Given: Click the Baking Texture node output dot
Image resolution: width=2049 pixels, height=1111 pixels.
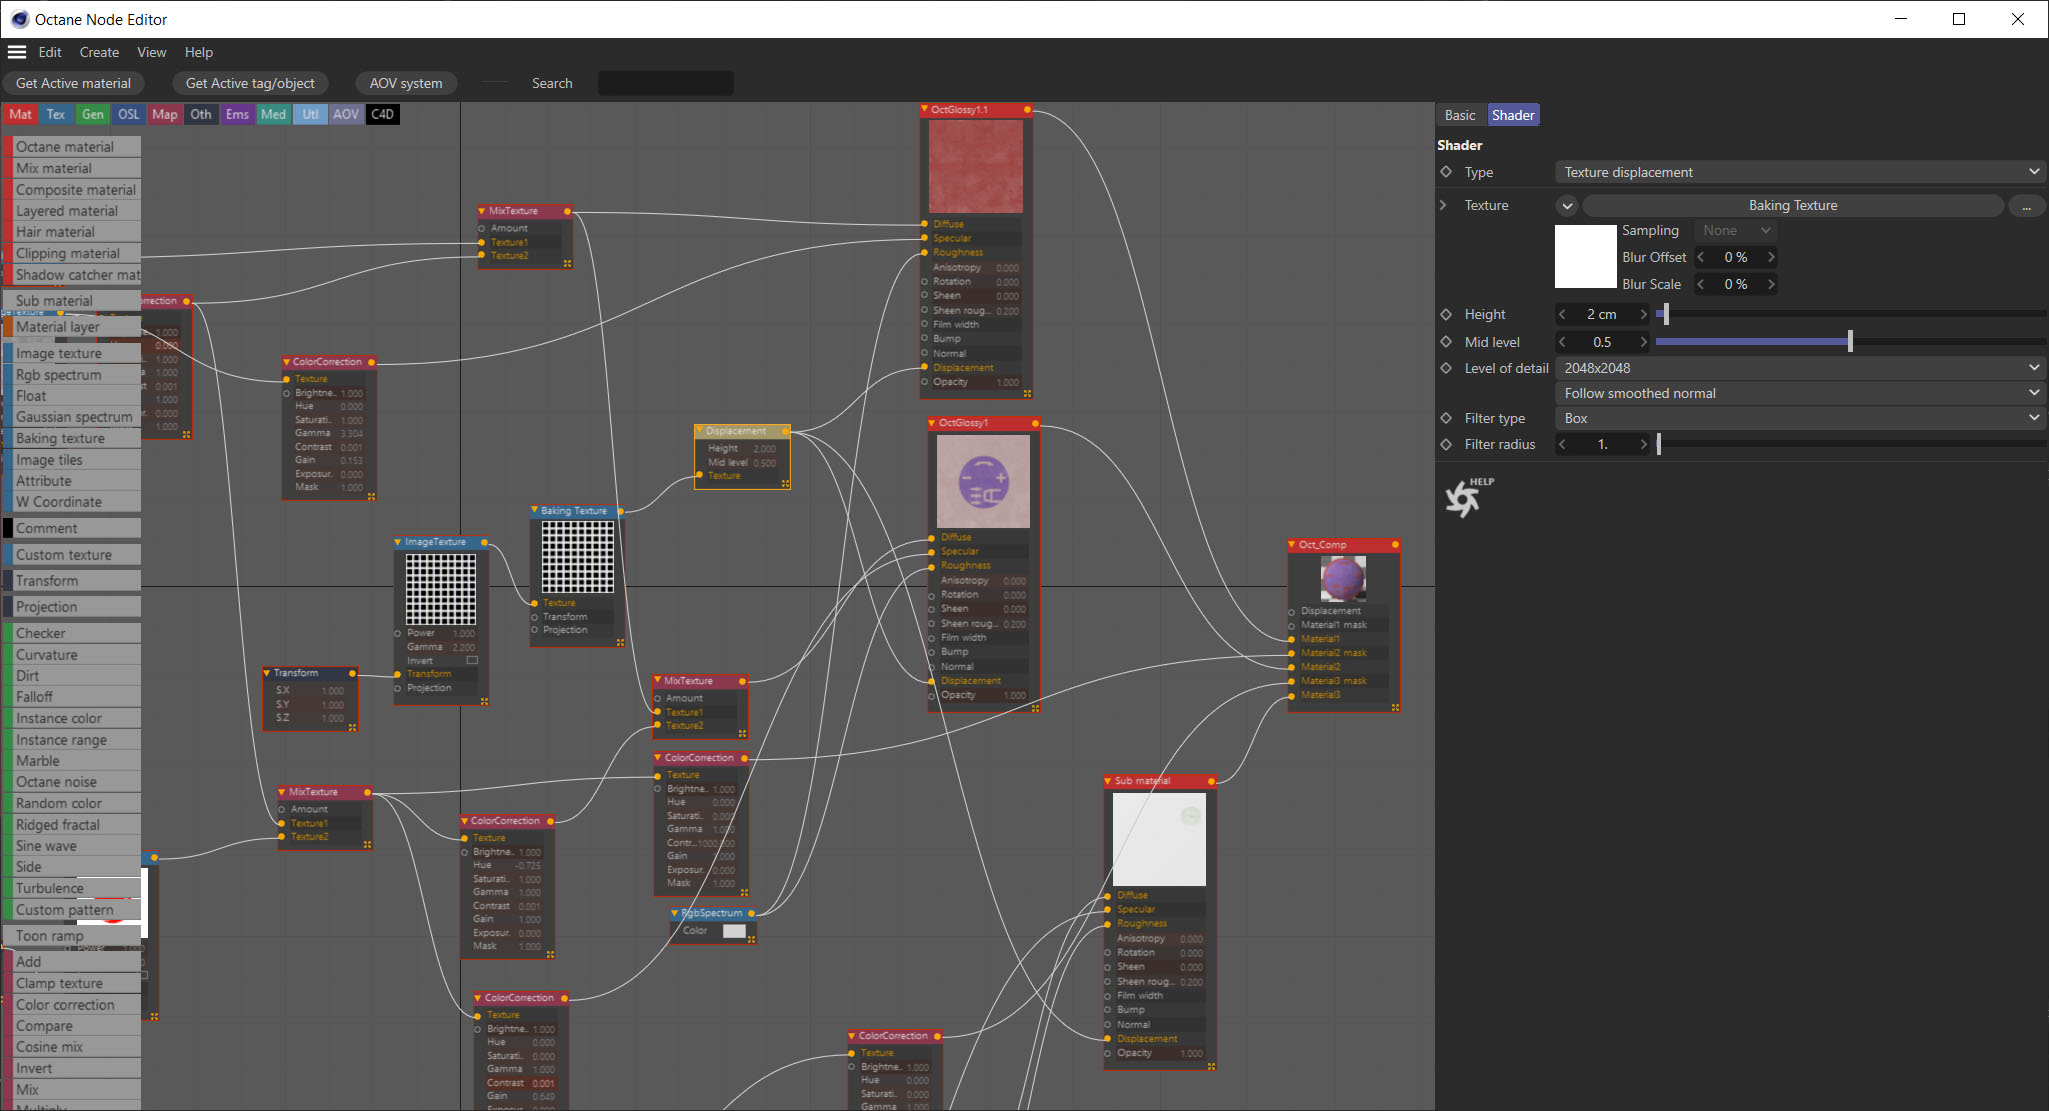Looking at the screenshot, I should click(621, 511).
